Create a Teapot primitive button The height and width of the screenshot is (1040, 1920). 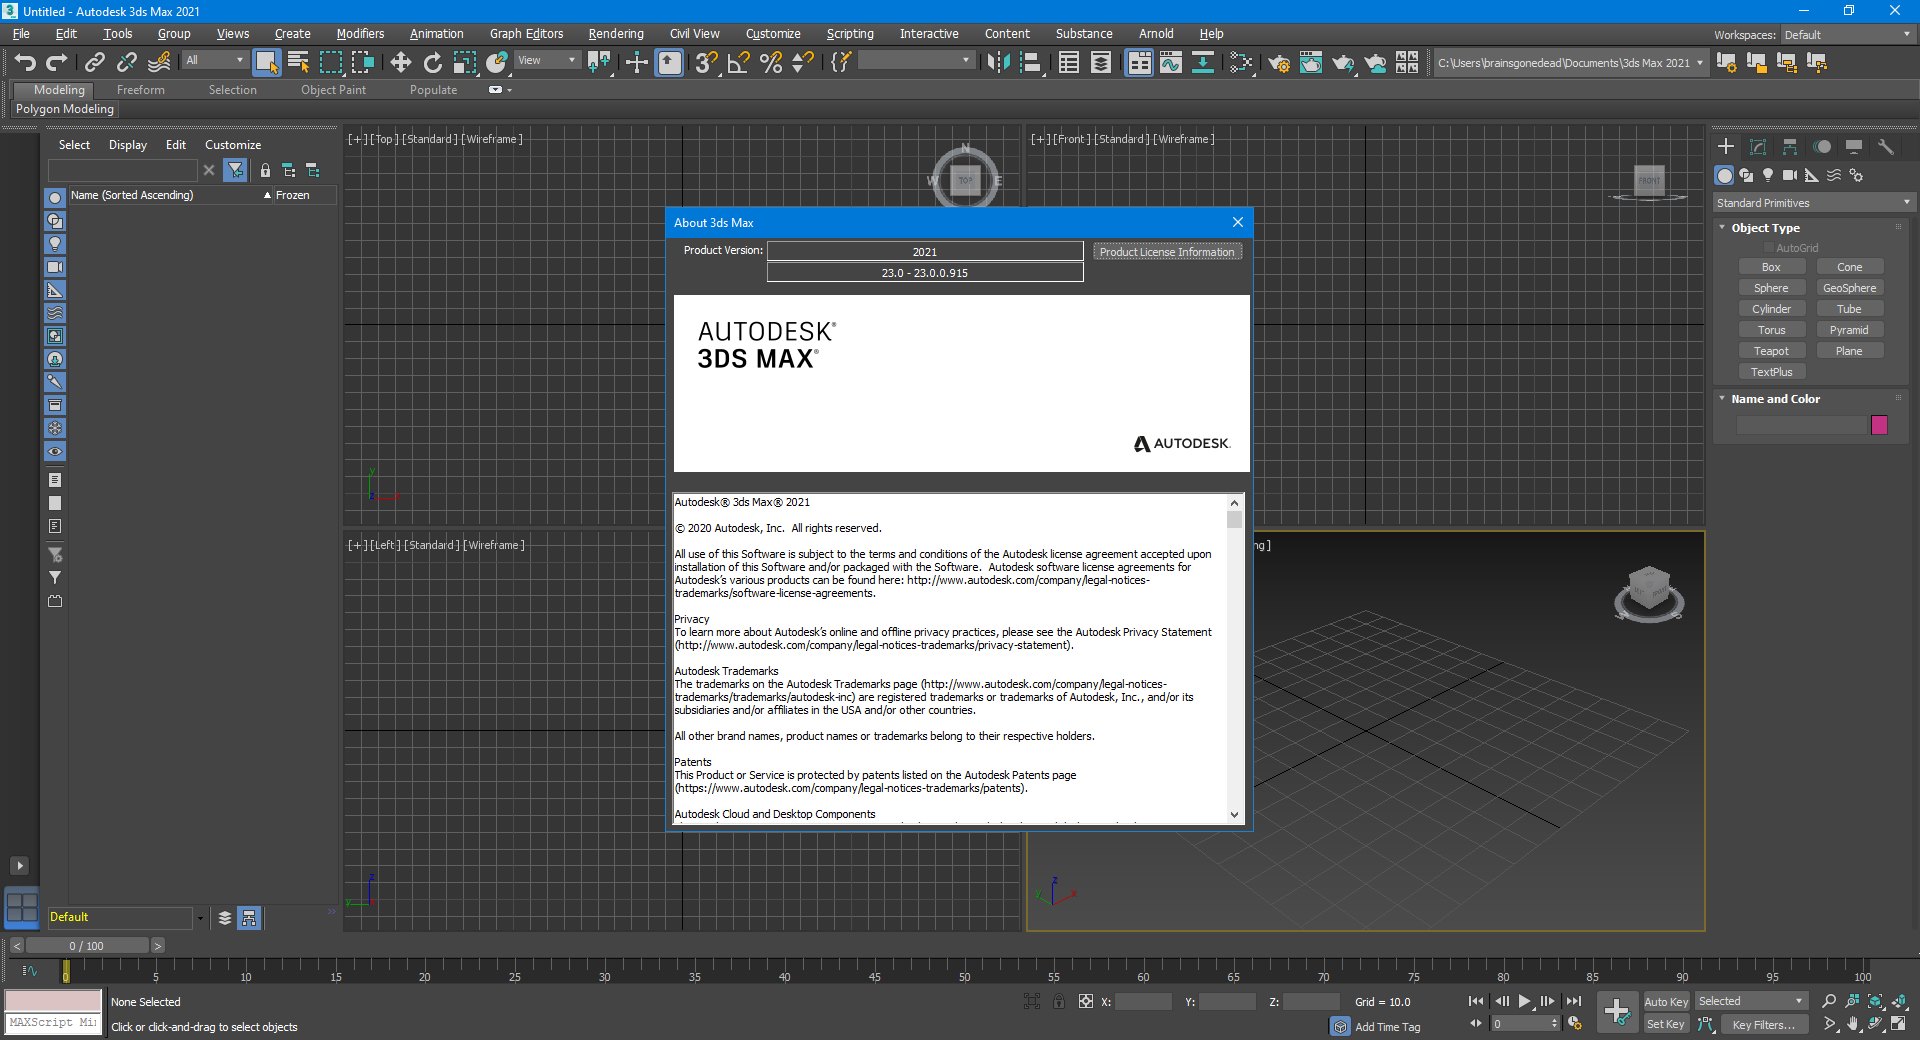click(x=1771, y=351)
